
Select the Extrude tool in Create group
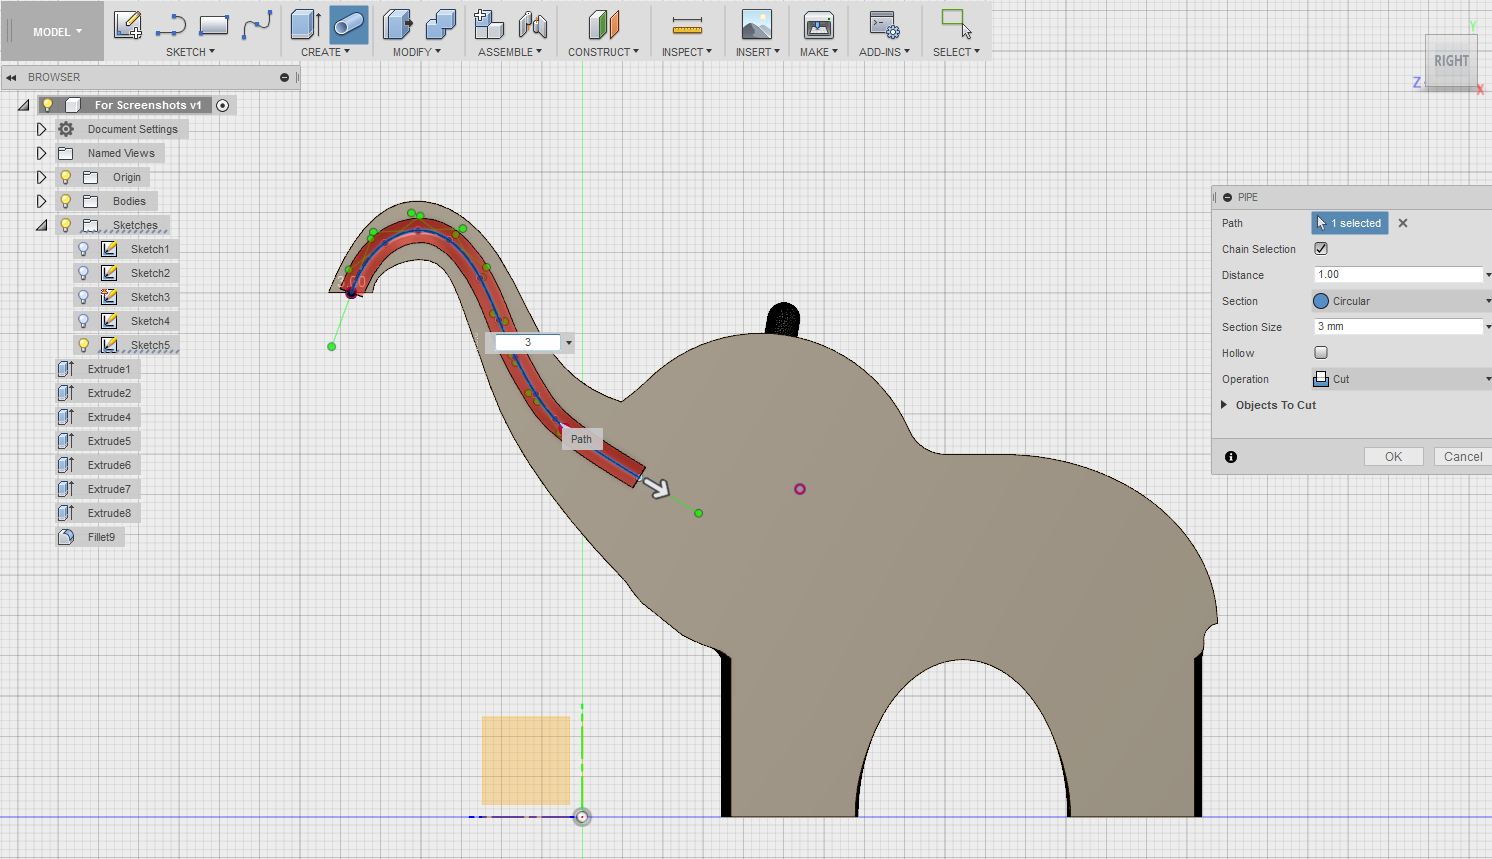[x=306, y=24]
